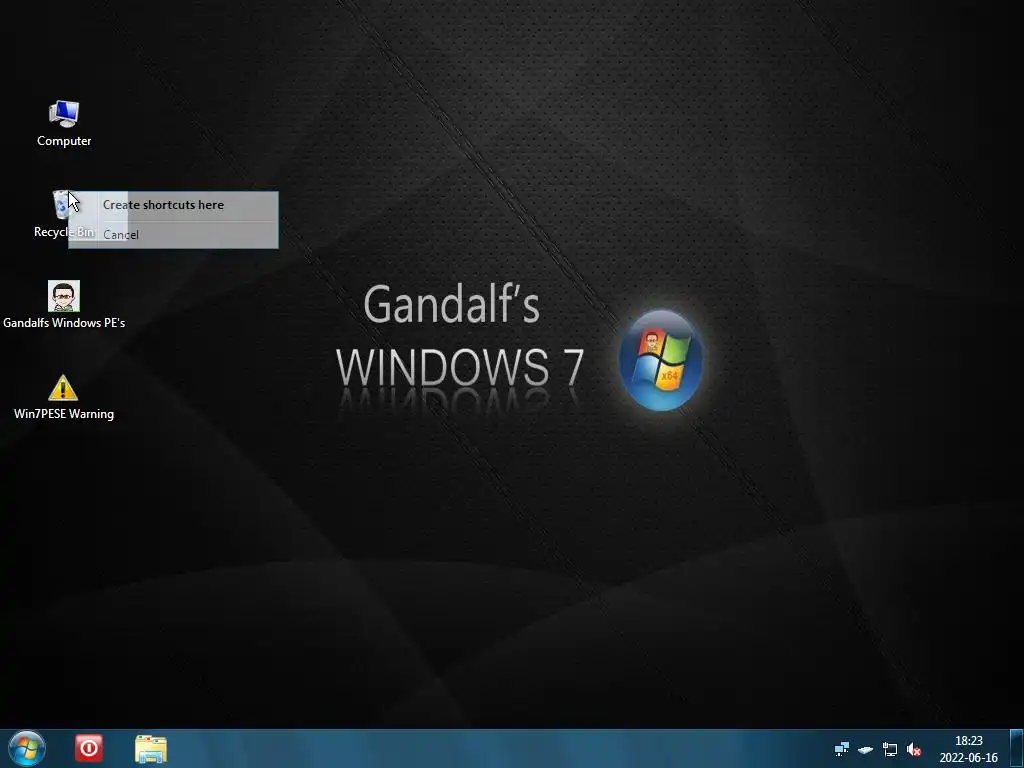
Task: Open the clock showing 18:23 and date
Action: [968, 749]
